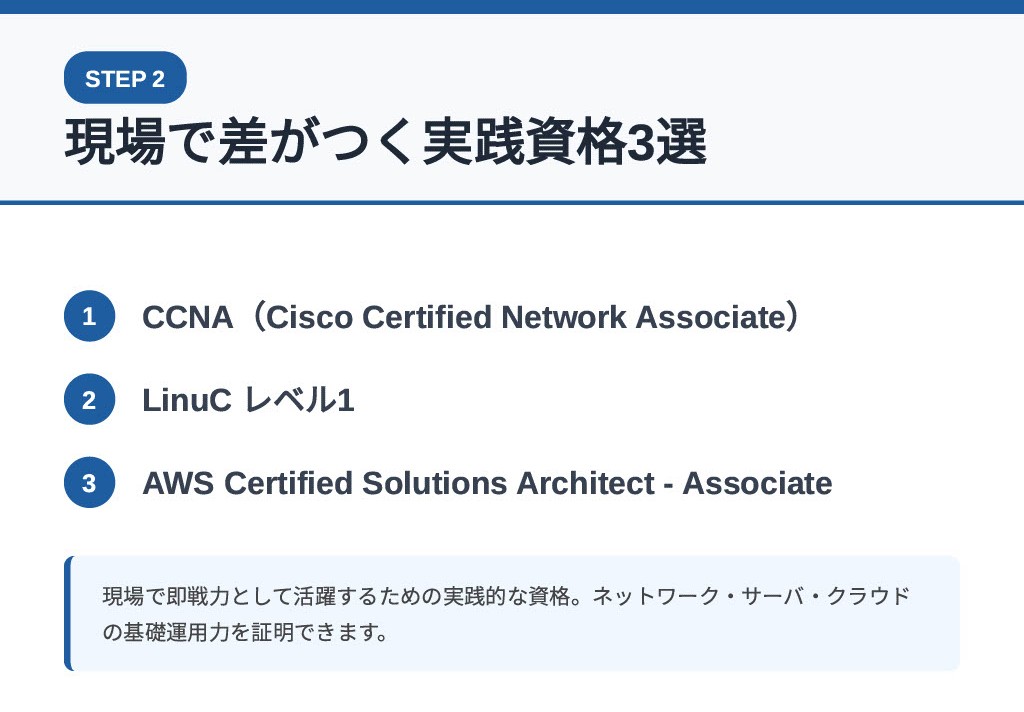
Task: Click the dark blue top bar
Action: click(512, 7)
